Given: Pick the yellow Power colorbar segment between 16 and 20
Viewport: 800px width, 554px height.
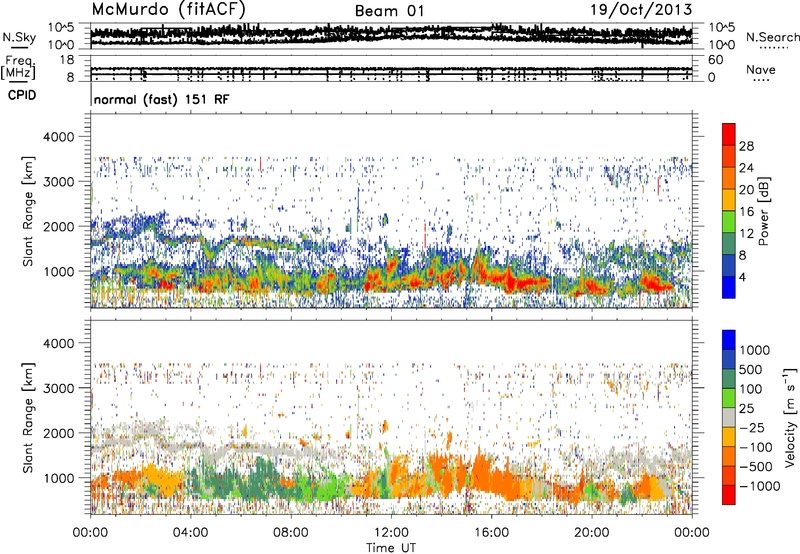Looking at the screenshot, I should [x=729, y=200].
